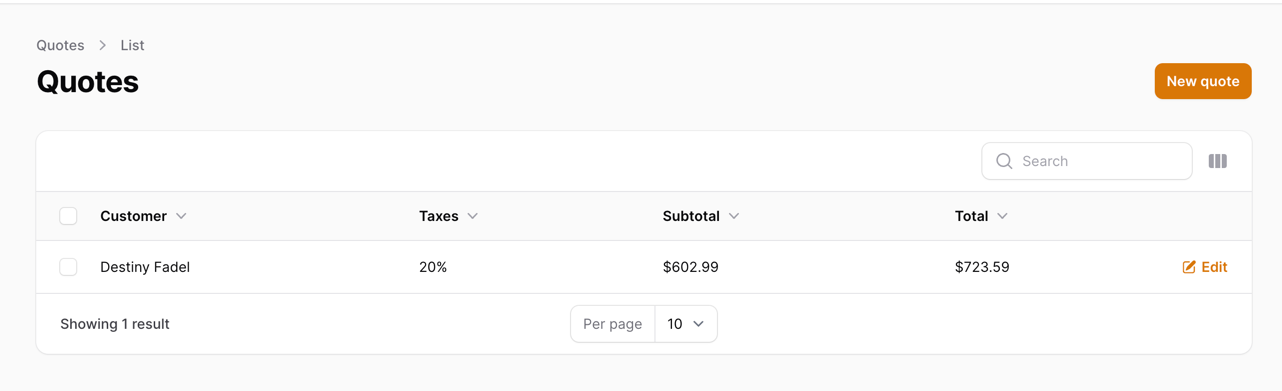
Task: Create a New quote
Action: (x=1203, y=81)
